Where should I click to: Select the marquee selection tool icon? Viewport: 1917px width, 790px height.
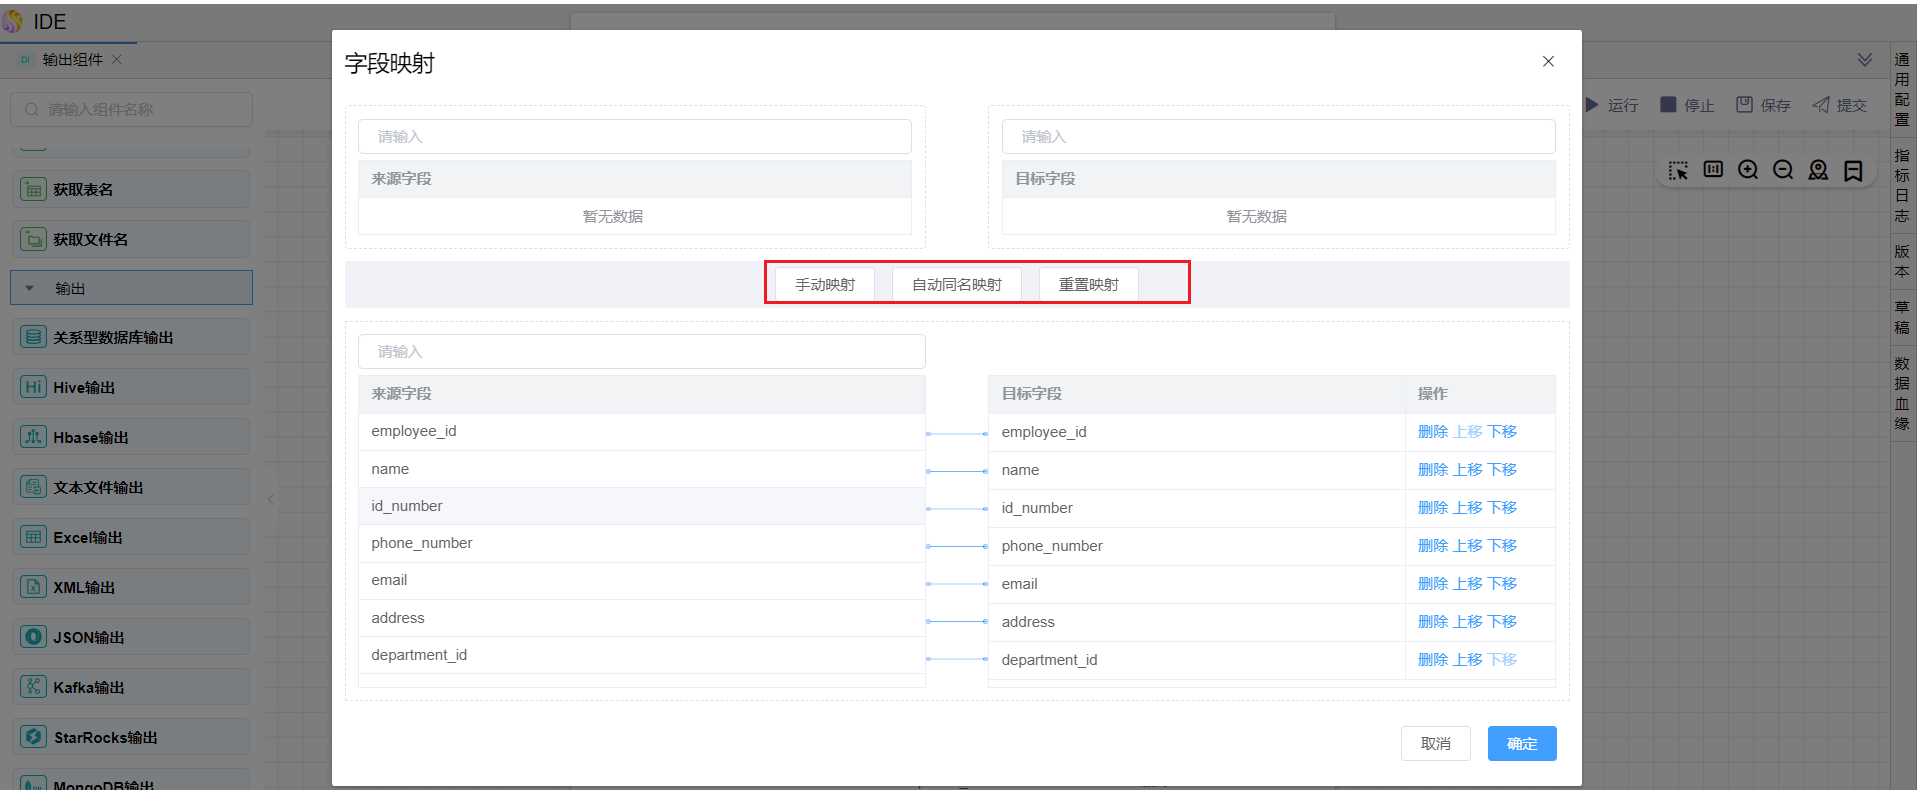1678,170
